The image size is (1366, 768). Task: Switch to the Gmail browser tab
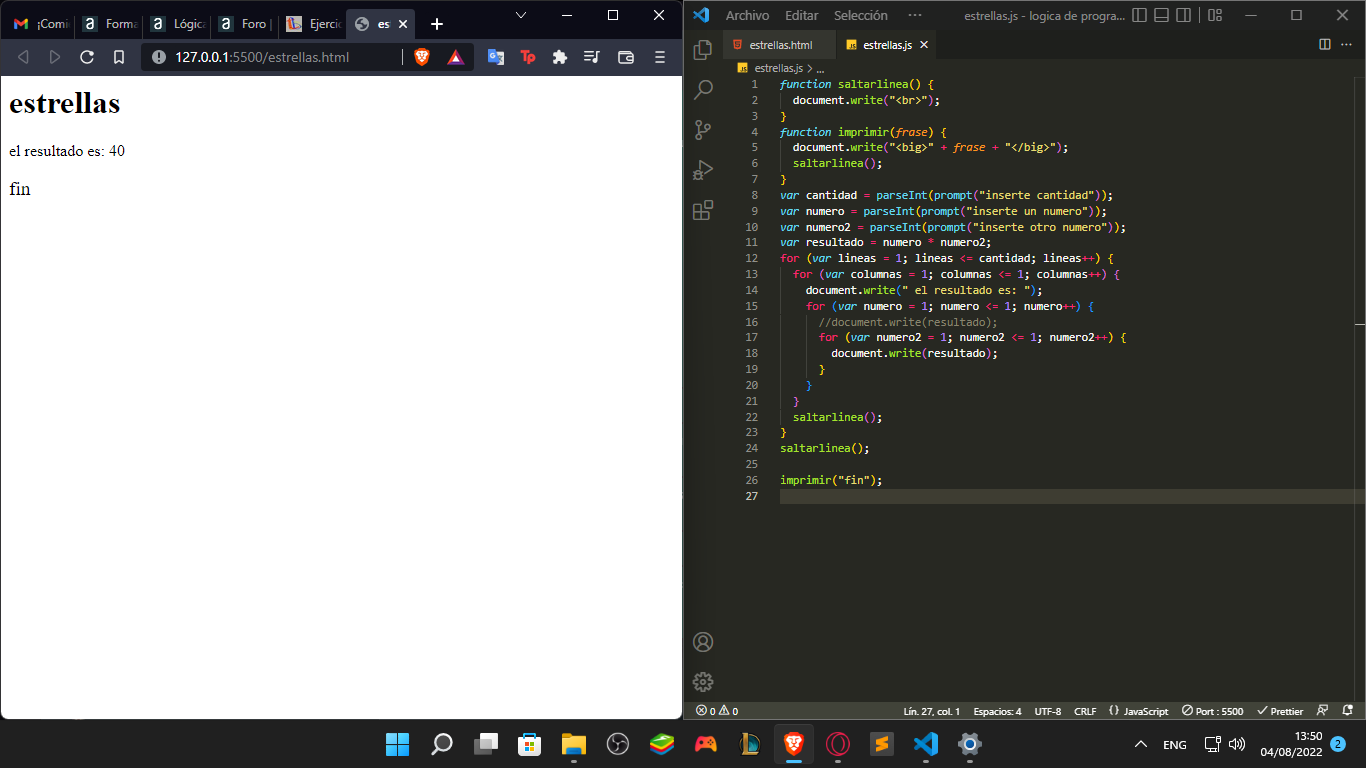tap(40, 24)
